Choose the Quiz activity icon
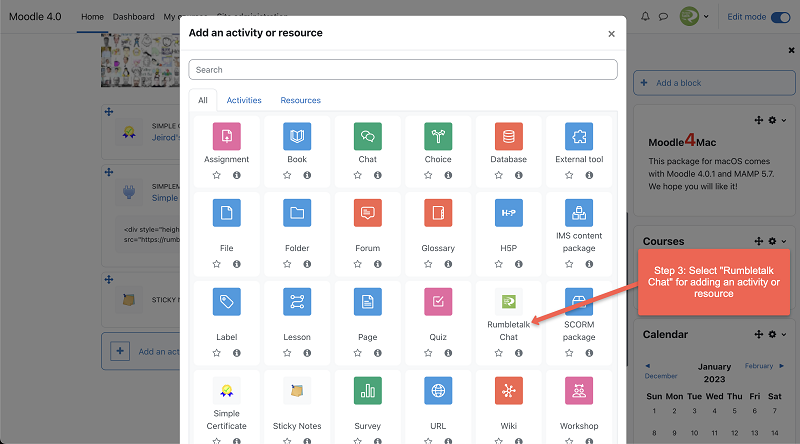Image resolution: width=800 pixels, height=444 pixels. pyautogui.click(x=438, y=301)
